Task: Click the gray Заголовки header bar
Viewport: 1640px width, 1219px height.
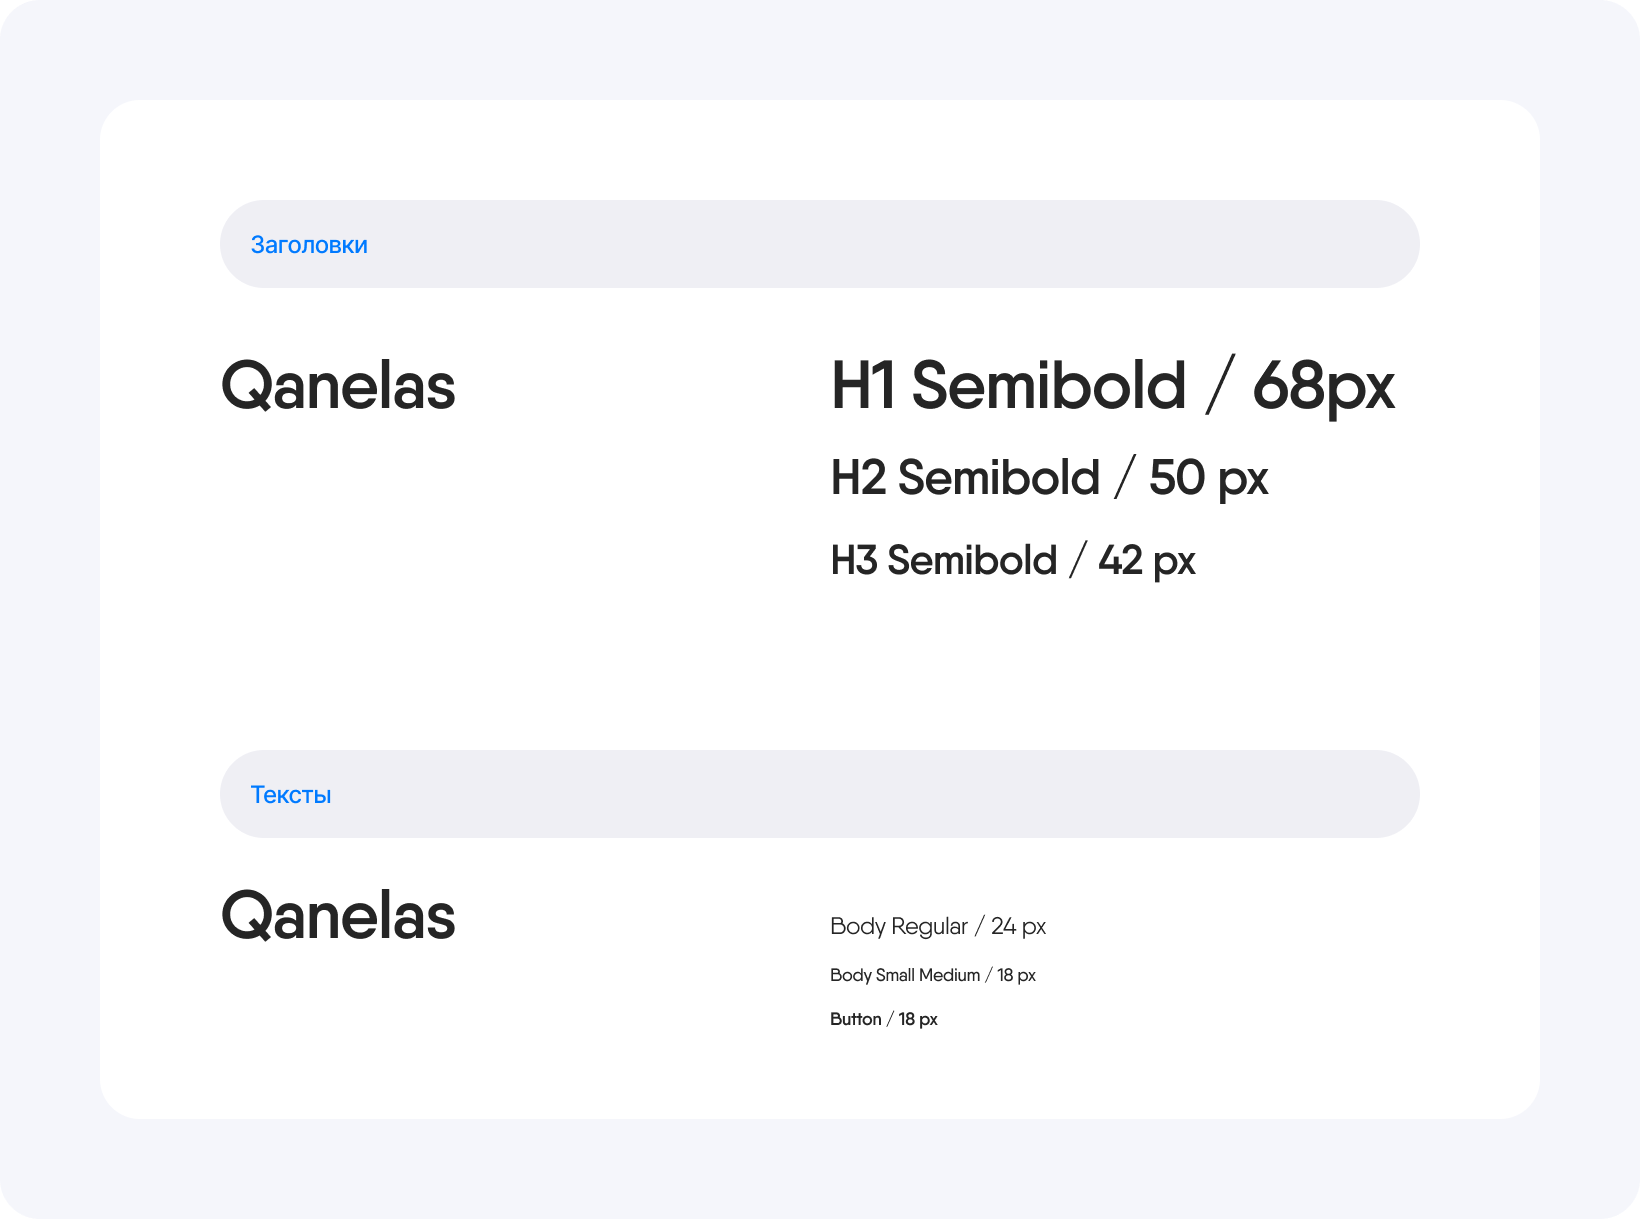Action: coord(820,244)
